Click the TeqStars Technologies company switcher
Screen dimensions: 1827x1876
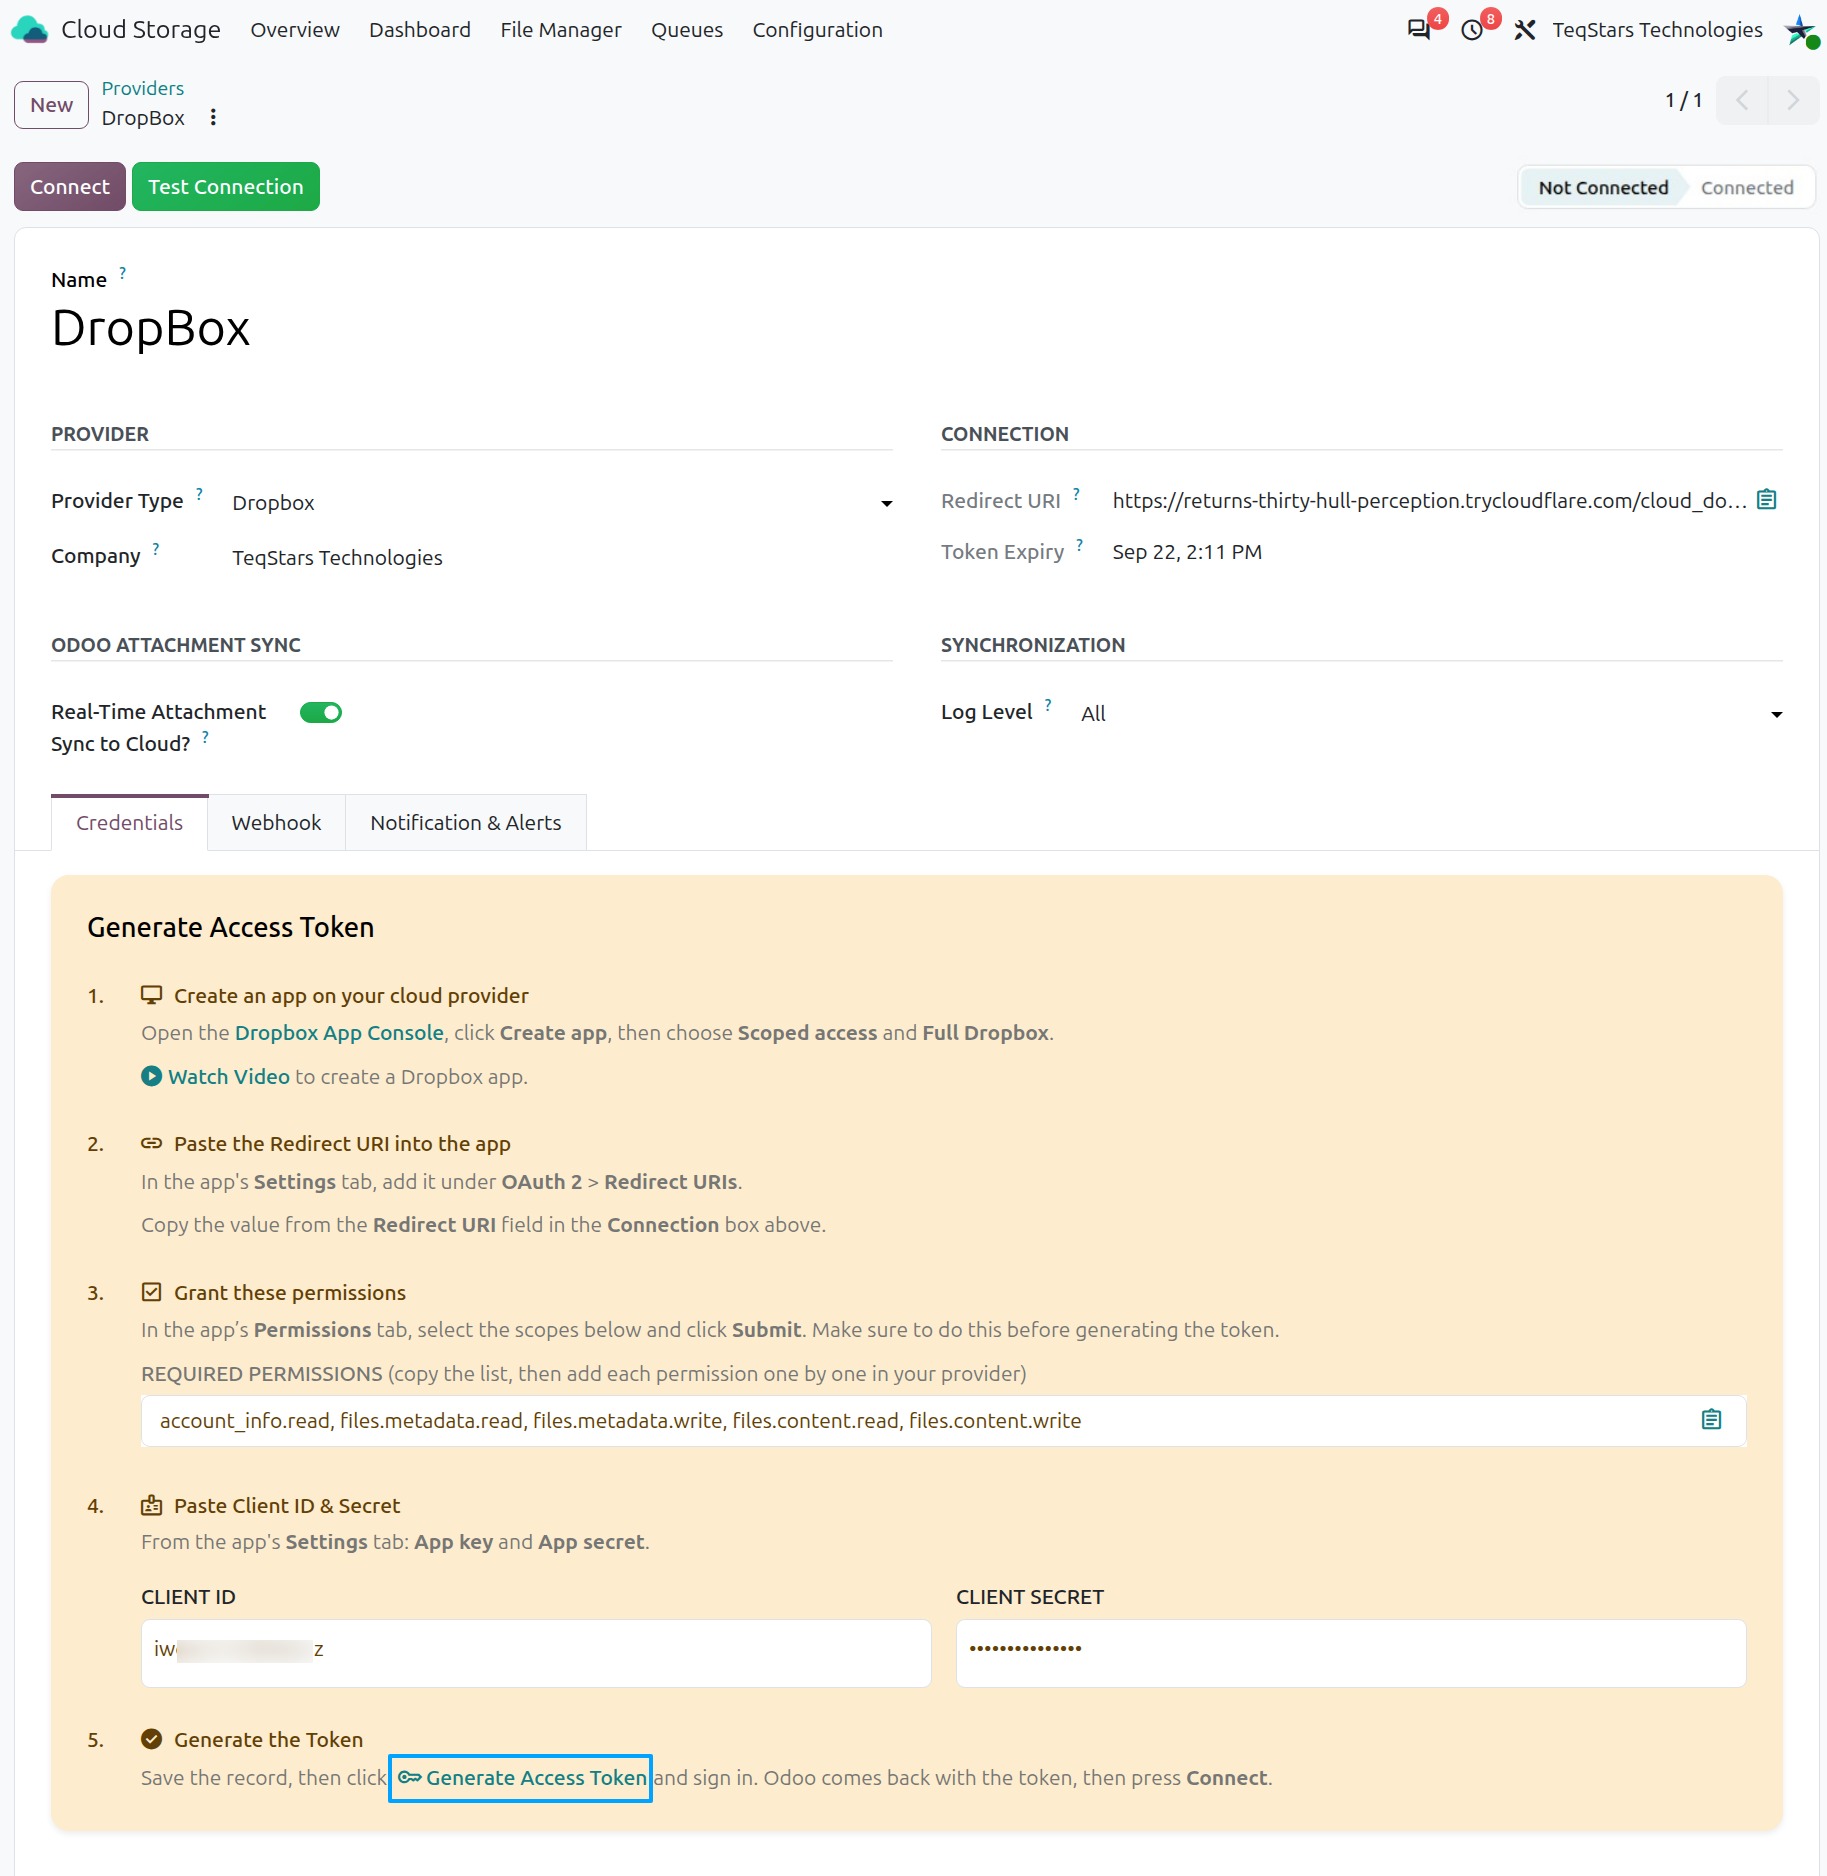click(x=1657, y=30)
